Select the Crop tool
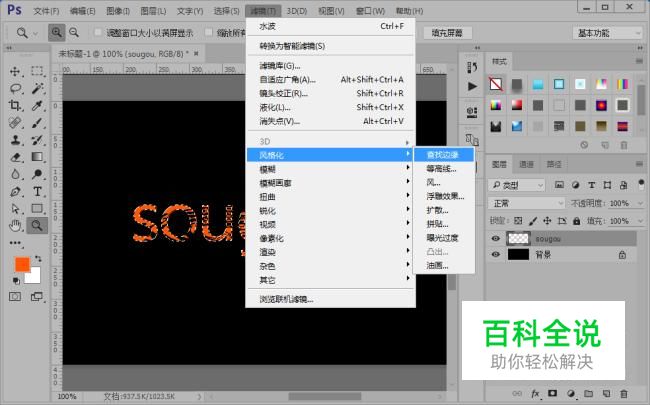The height and width of the screenshot is (405, 650). [15, 106]
